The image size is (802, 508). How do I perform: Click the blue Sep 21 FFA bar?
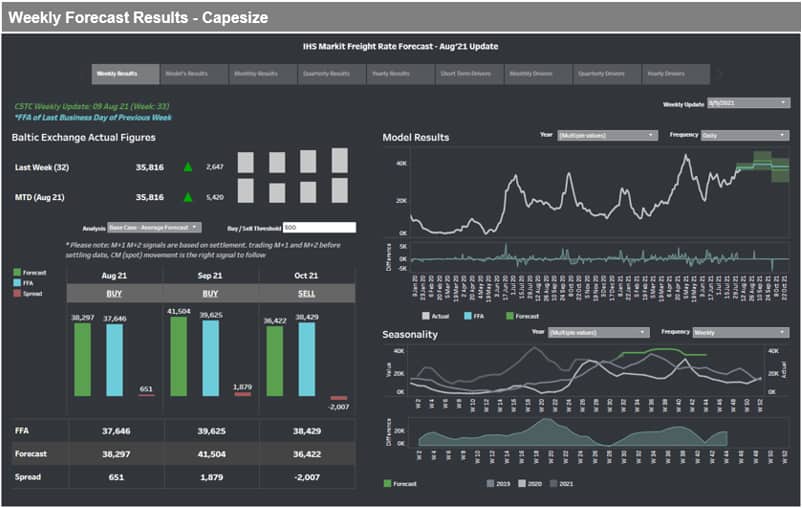(x=210, y=357)
